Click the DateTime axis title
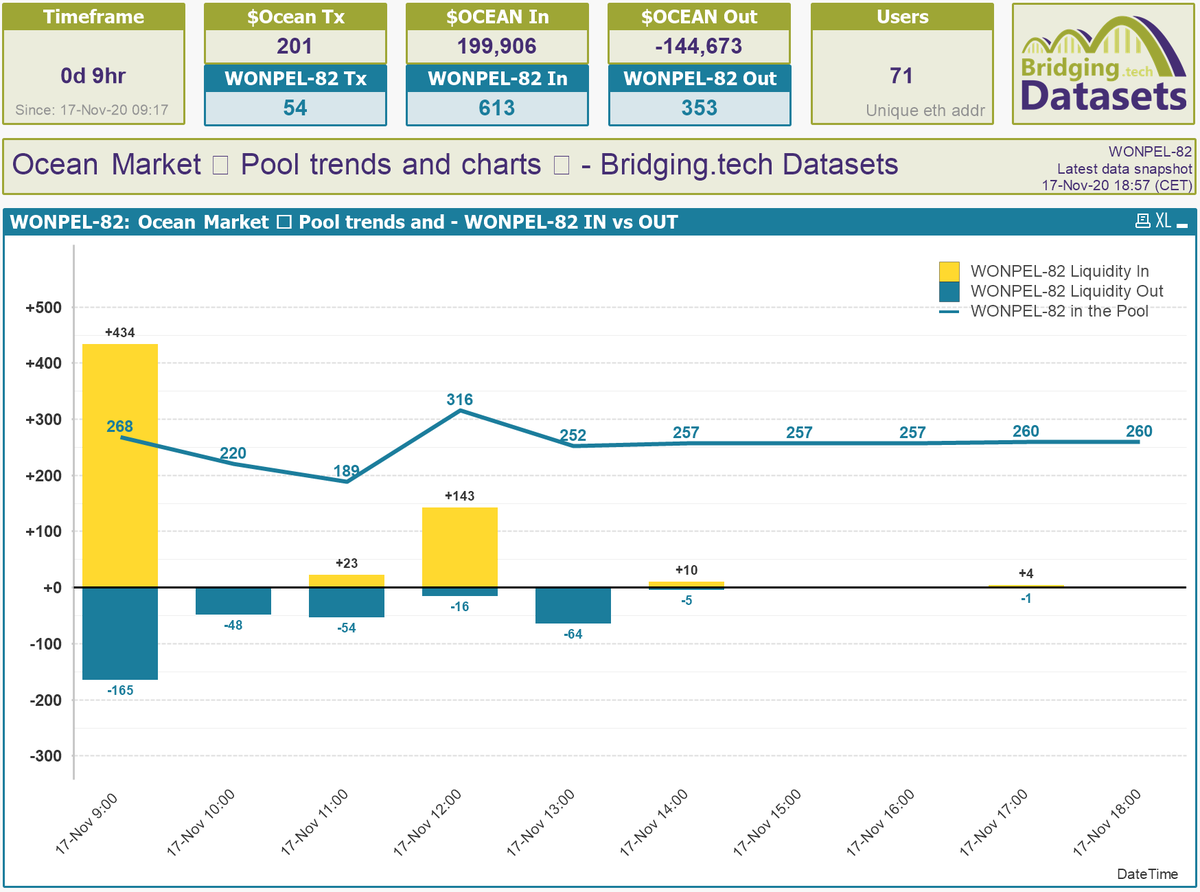 click(1146, 876)
